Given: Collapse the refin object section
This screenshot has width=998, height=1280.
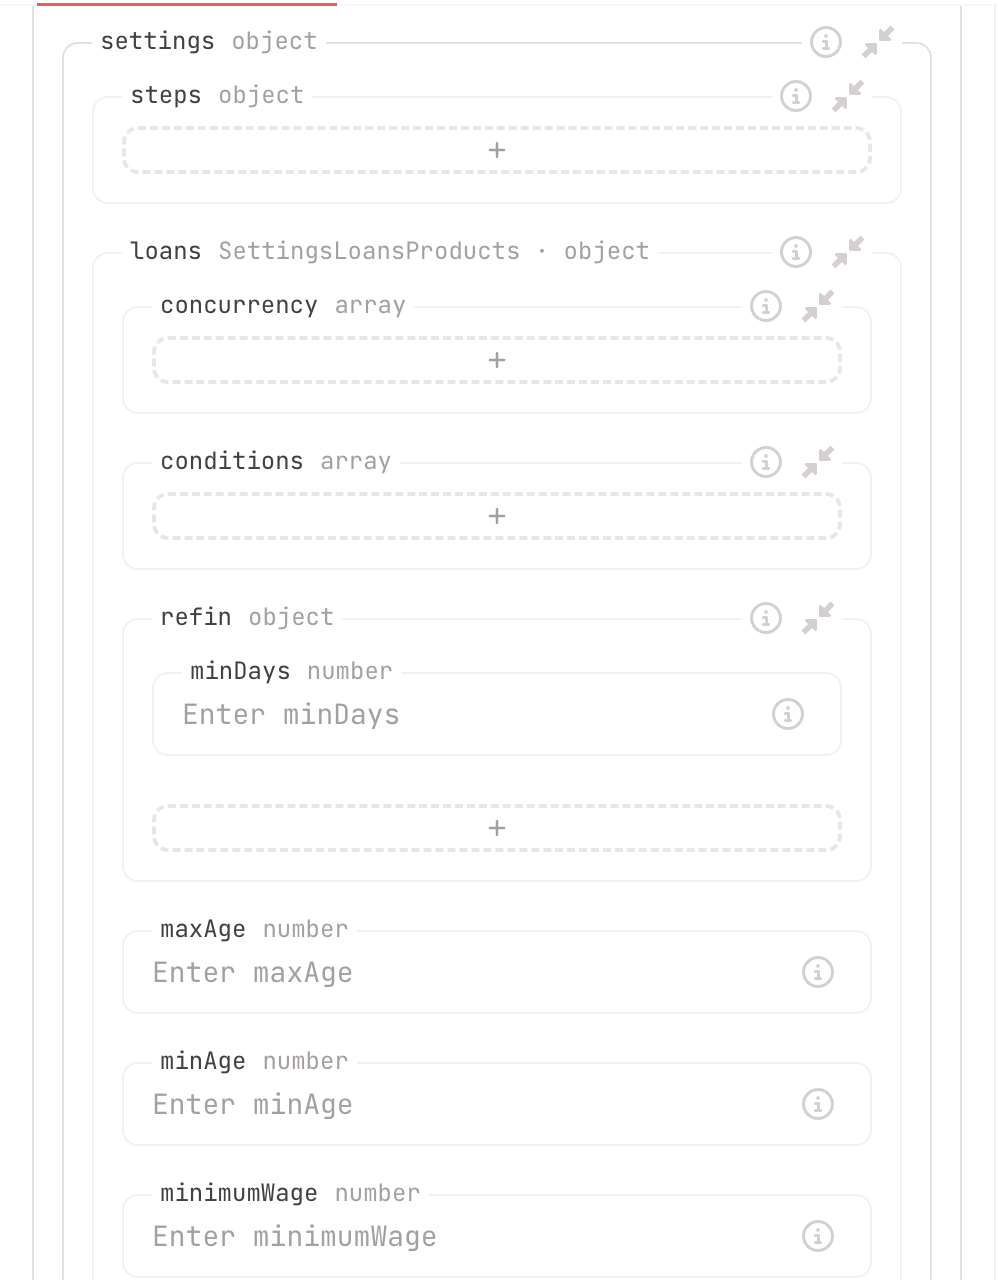Looking at the screenshot, I should coord(818,618).
